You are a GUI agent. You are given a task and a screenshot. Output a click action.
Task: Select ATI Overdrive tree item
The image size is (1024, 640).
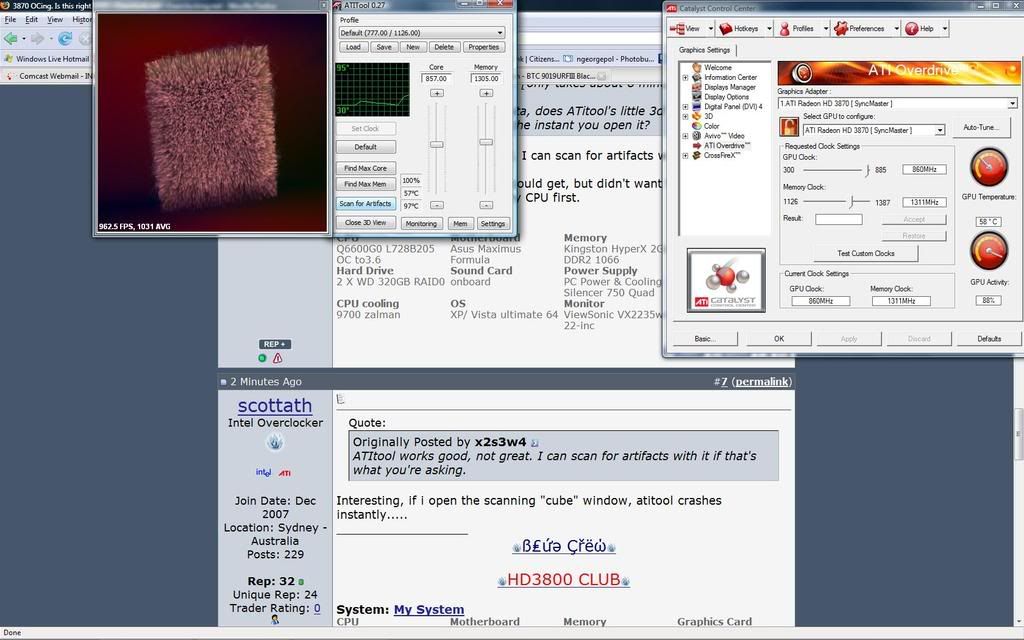pyautogui.click(x=727, y=146)
